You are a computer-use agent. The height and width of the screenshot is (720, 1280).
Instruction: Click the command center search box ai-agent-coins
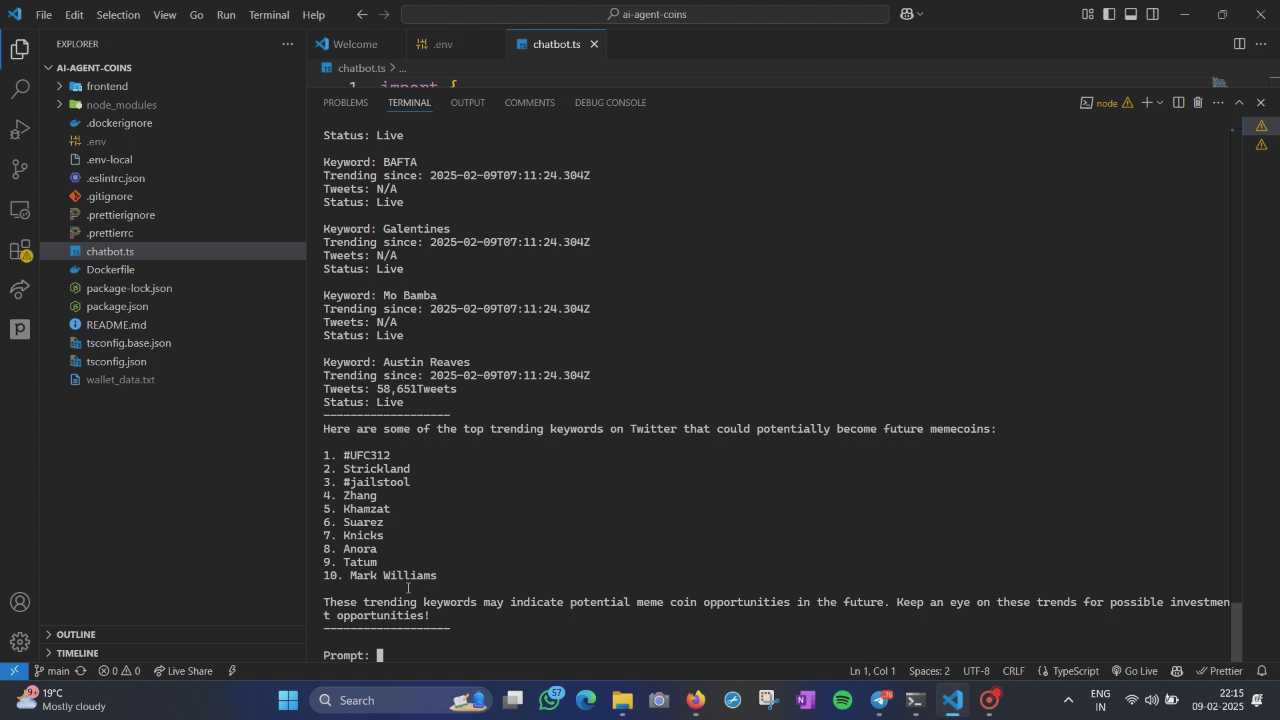(645, 14)
